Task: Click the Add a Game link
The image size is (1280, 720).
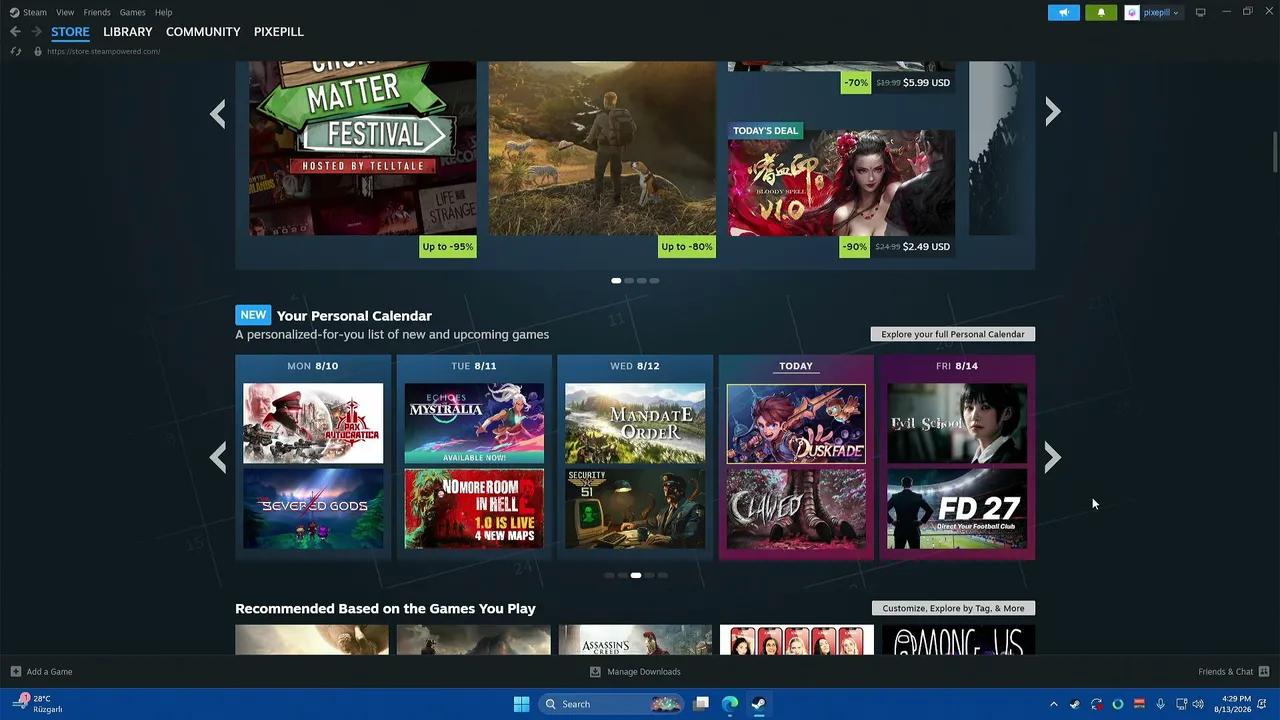Action: [49, 672]
